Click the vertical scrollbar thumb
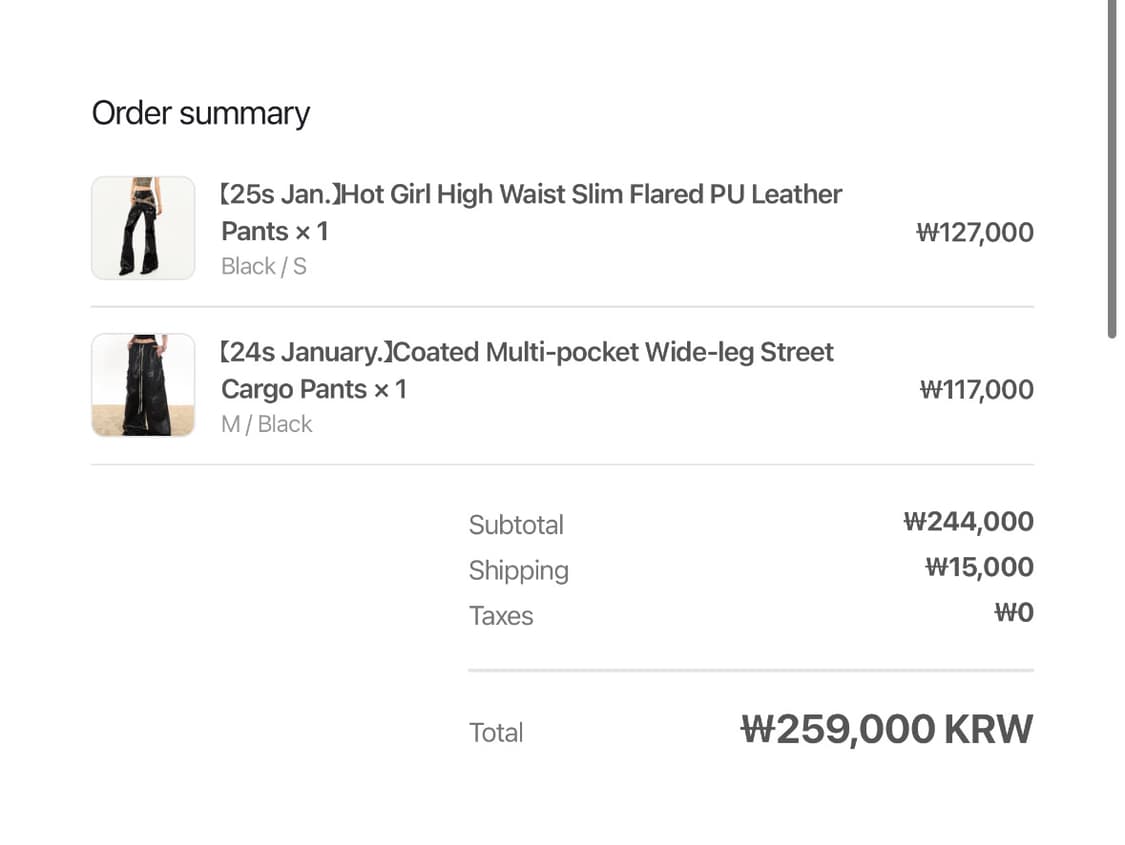Image resolution: width=1125 pixels, height=845 pixels. pos(1112,170)
